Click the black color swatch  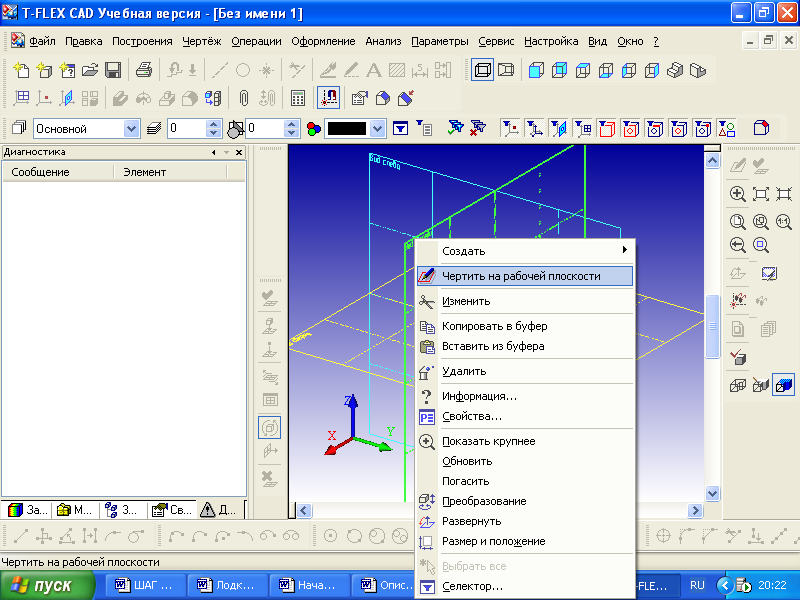pyautogui.click(x=347, y=129)
